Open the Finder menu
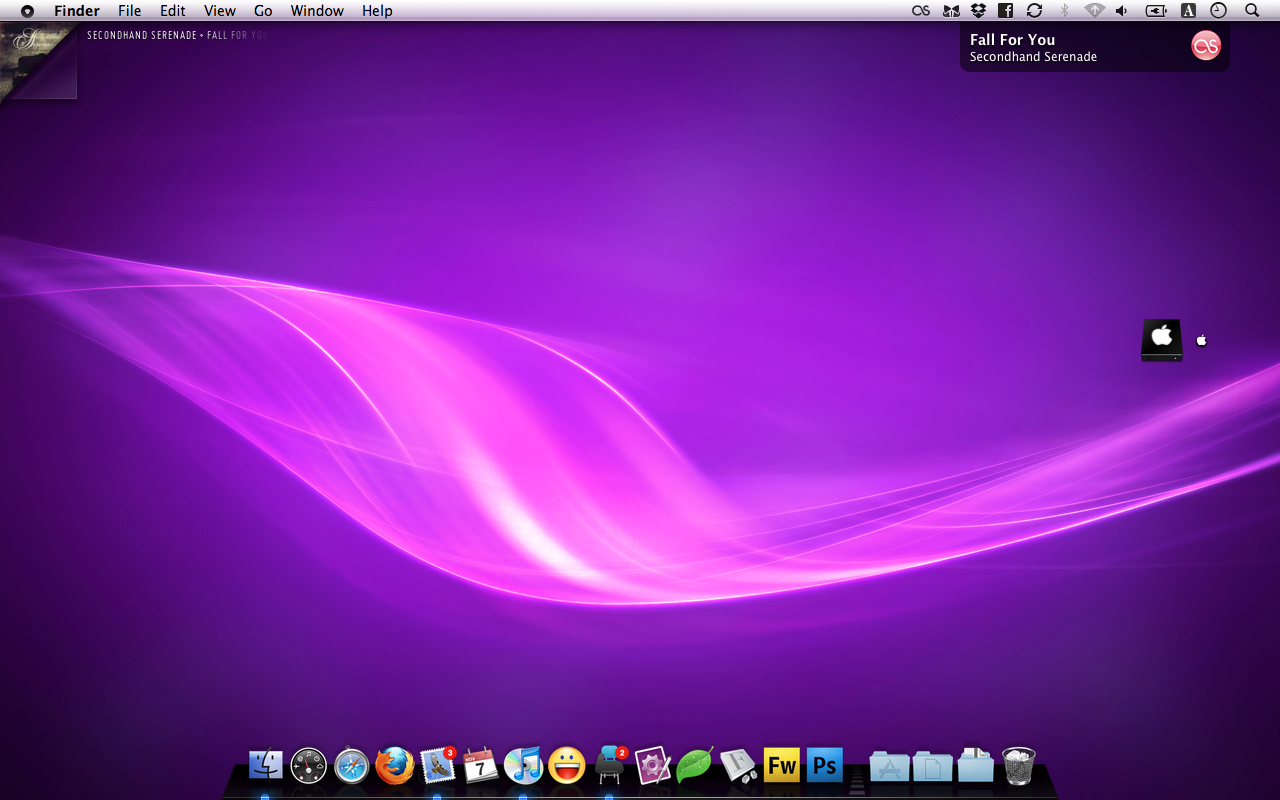The width and height of the screenshot is (1280, 800). coord(77,11)
